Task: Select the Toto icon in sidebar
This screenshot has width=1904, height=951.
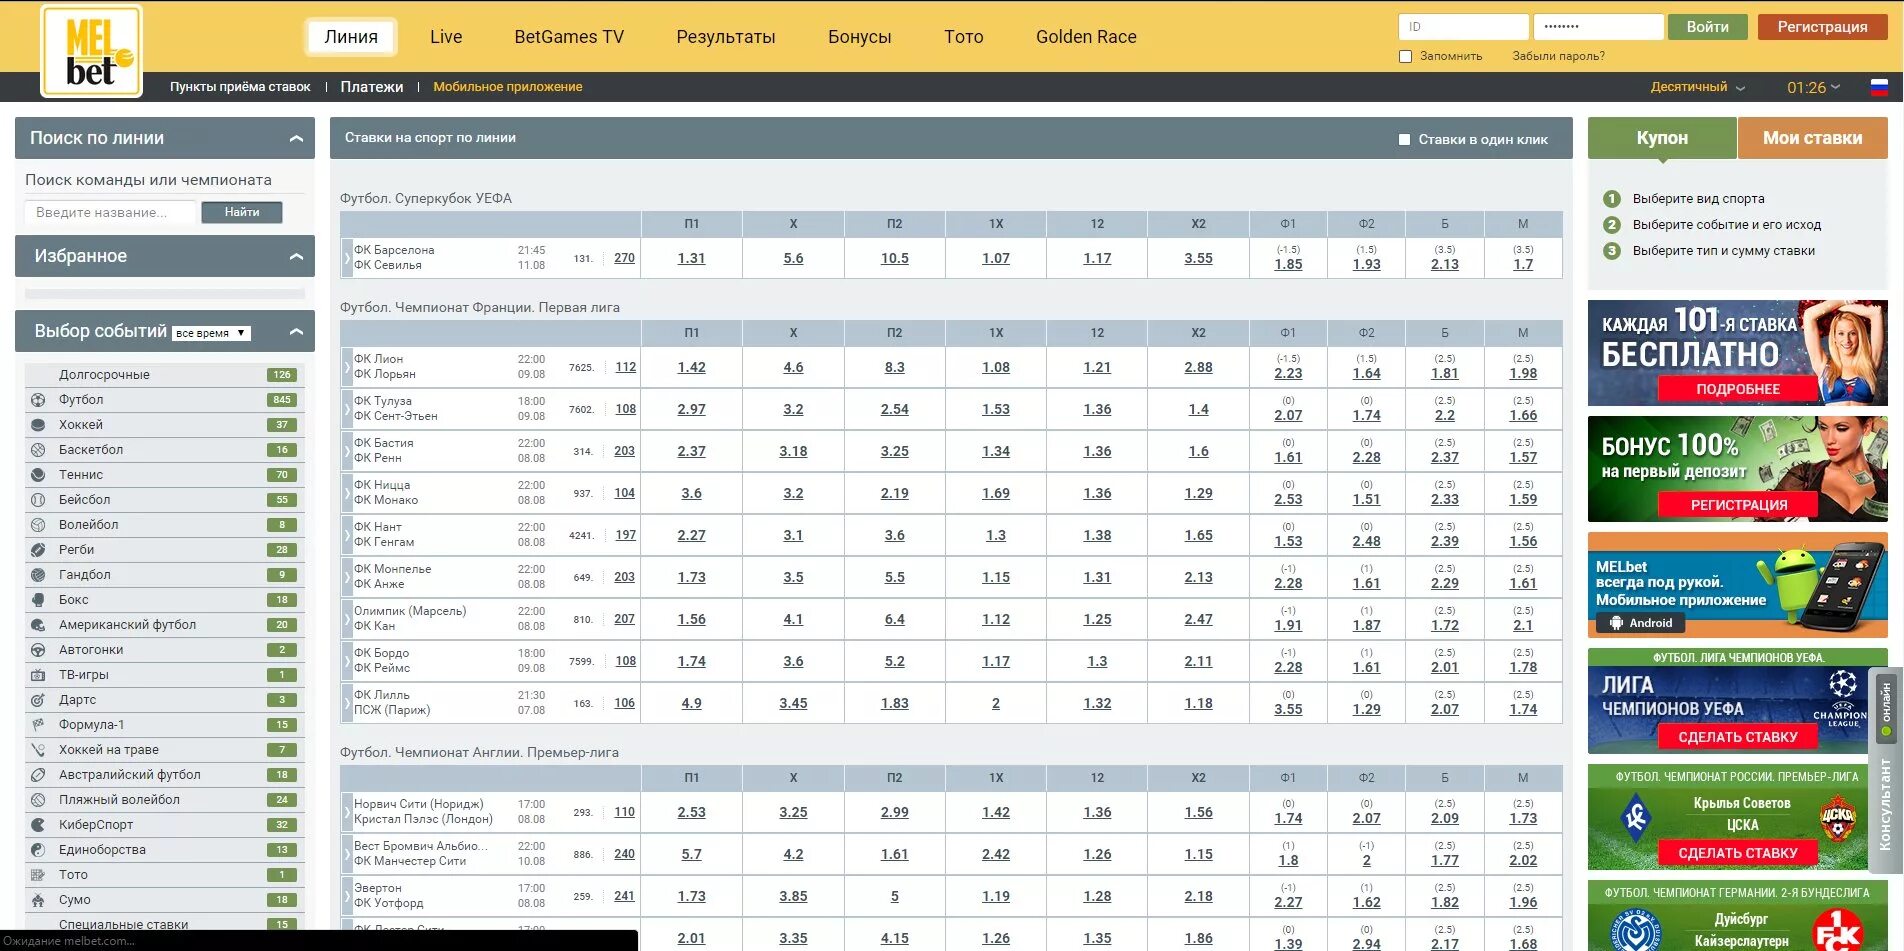Action: click(38, 875)
